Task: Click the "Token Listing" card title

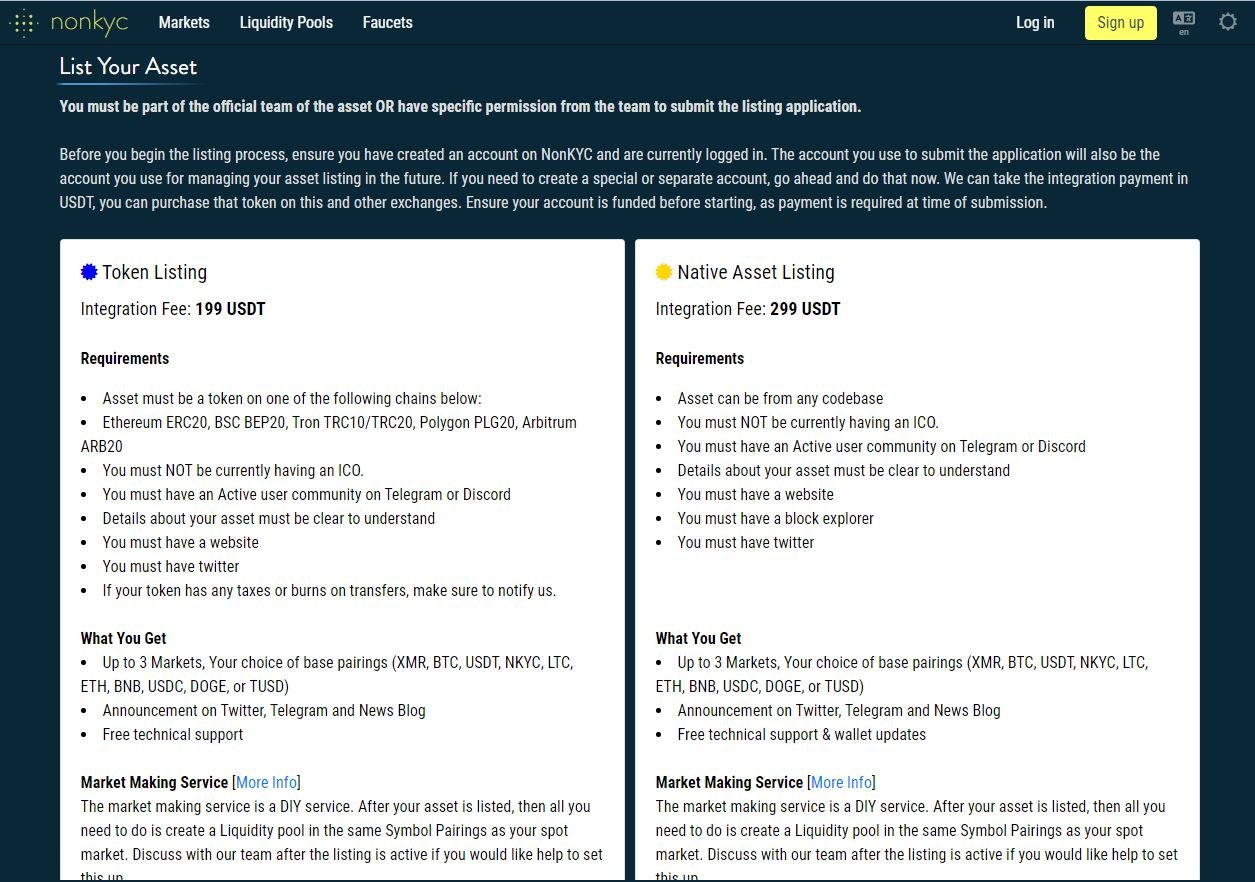Action: pyautogui.click(x=154, y=272)
